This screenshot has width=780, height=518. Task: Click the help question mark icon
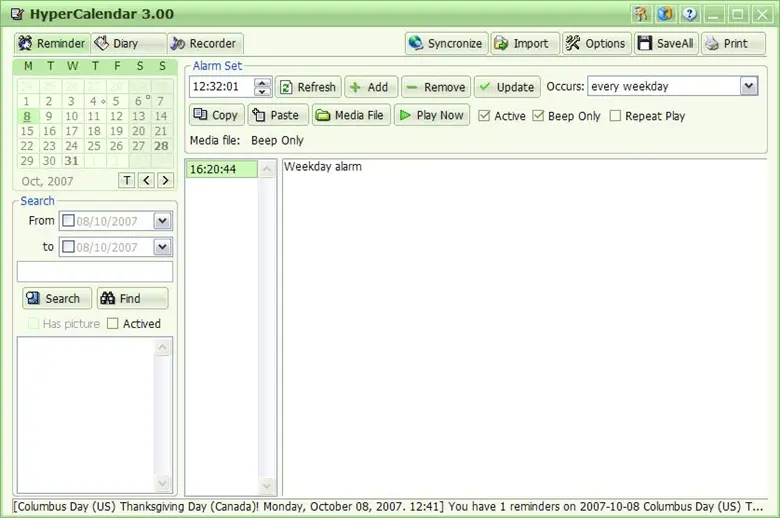[689, 14]
